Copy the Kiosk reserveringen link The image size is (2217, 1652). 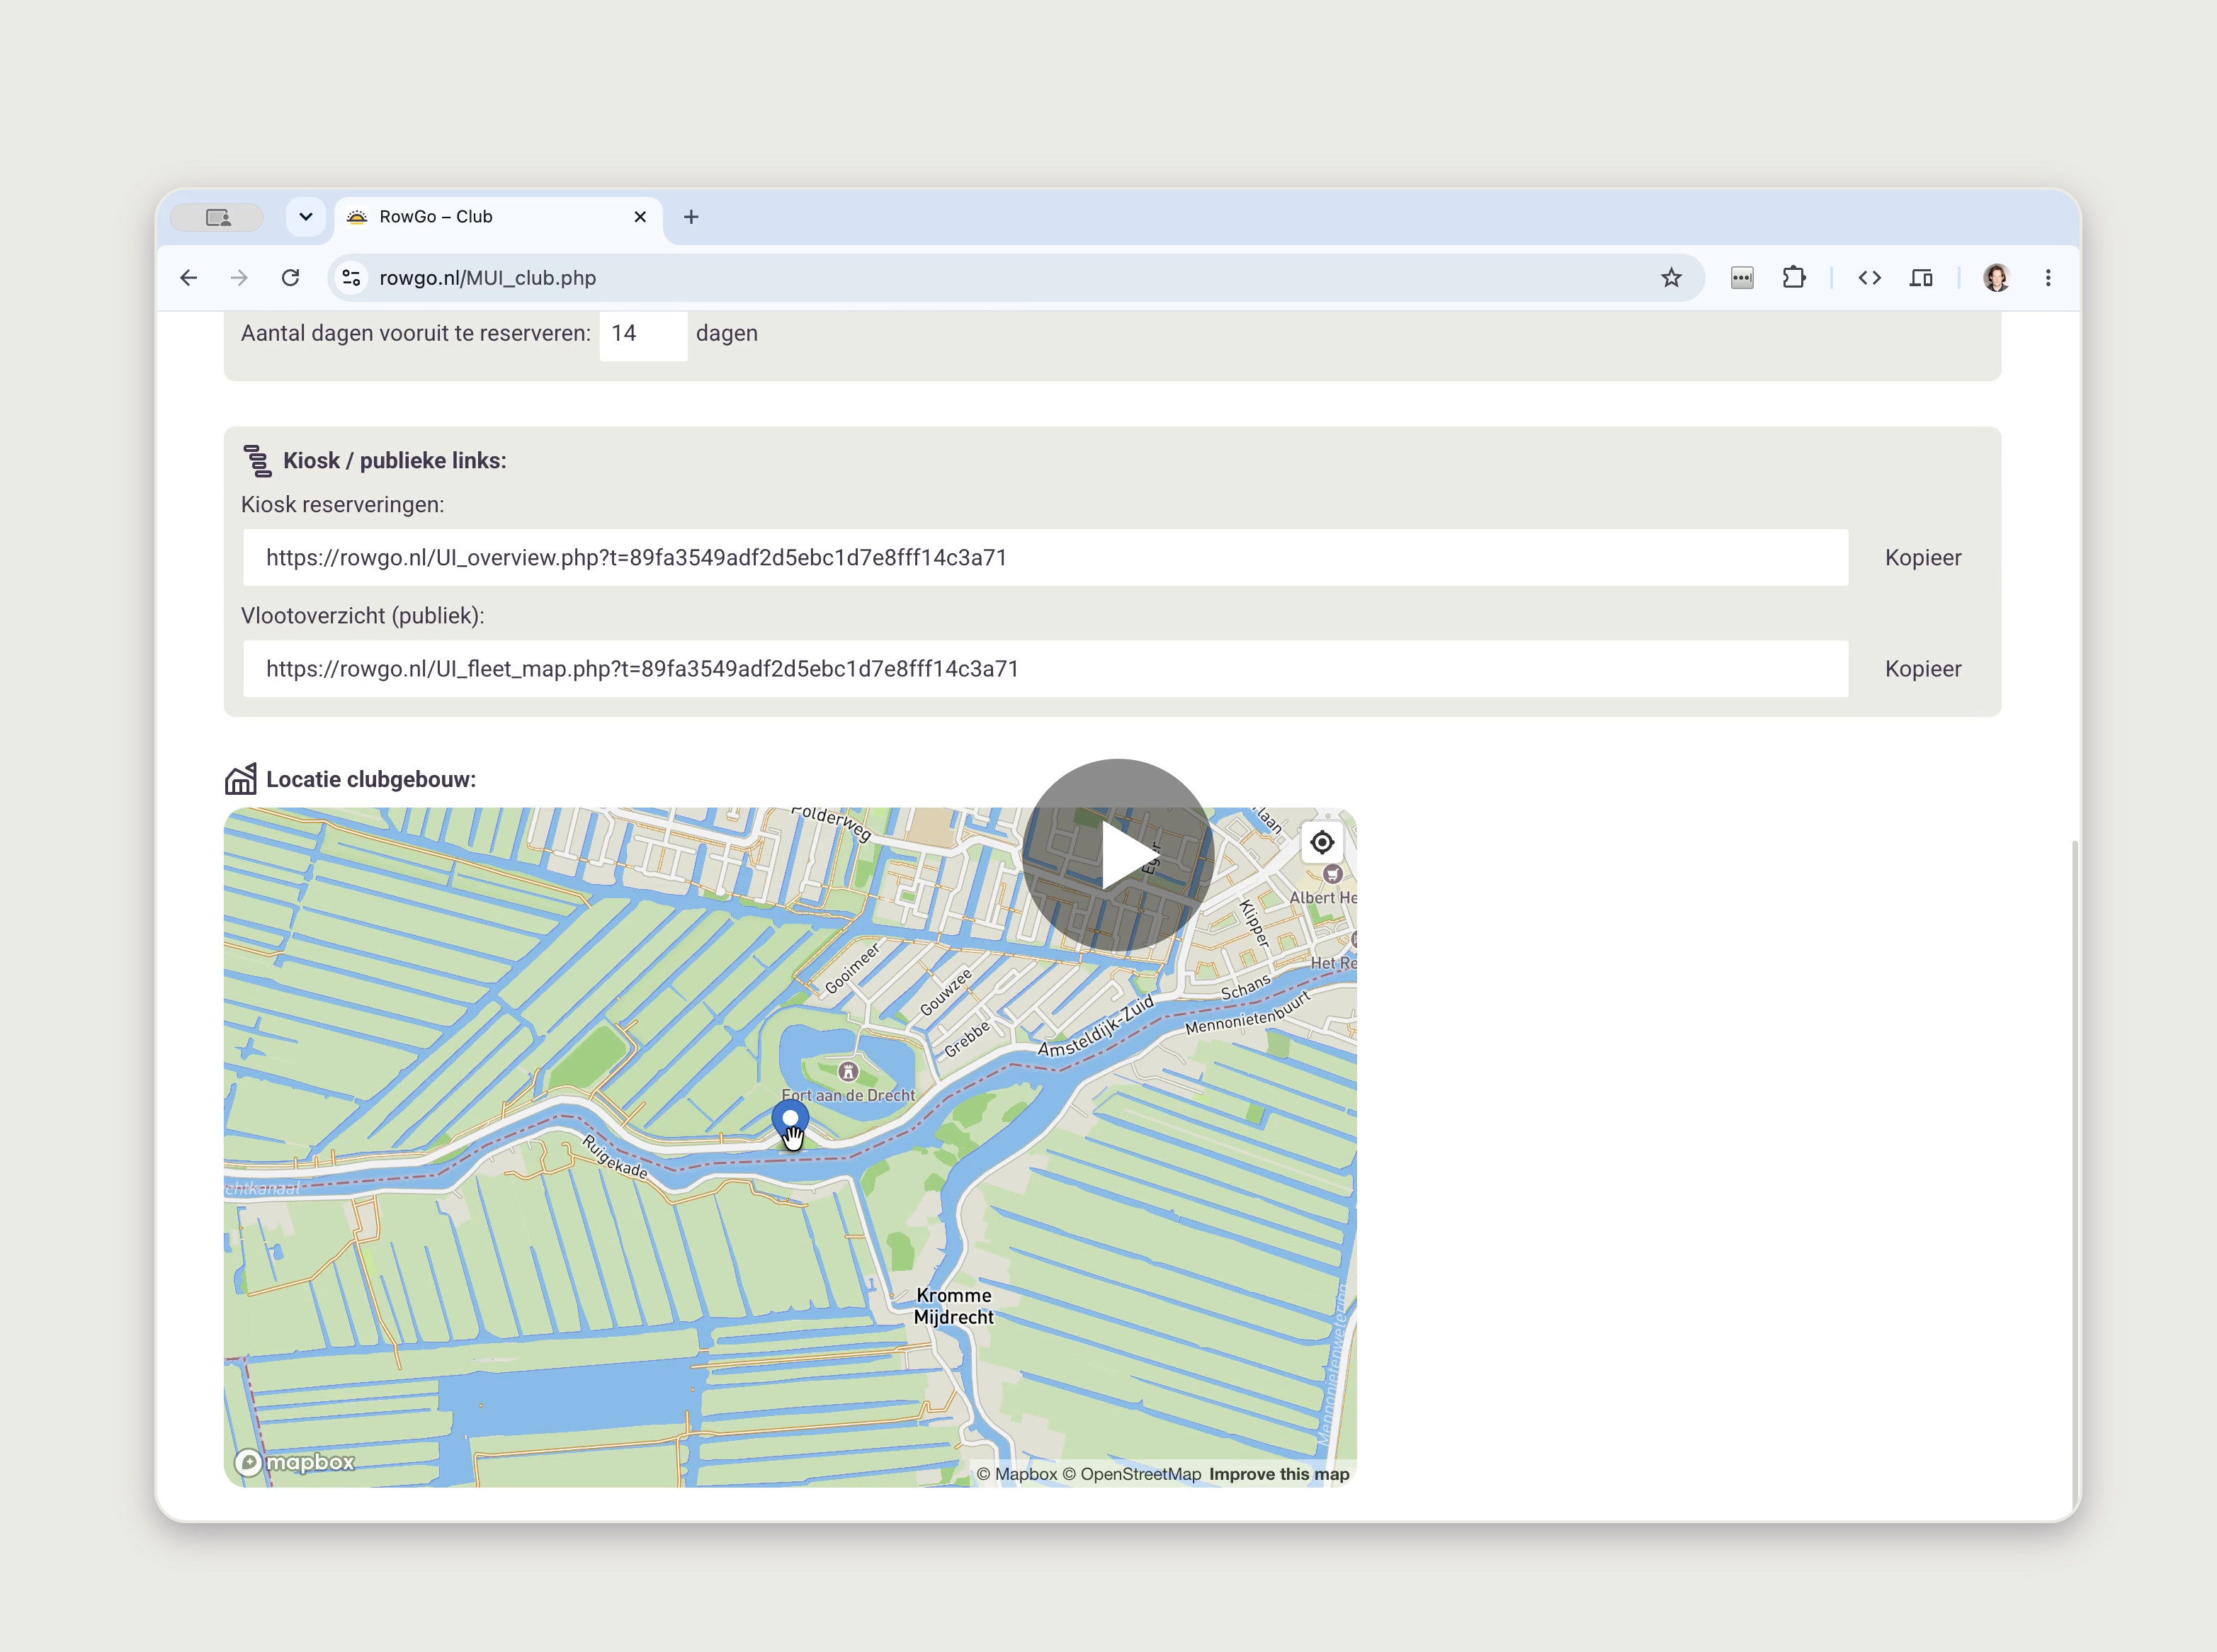coord(1922,558)
